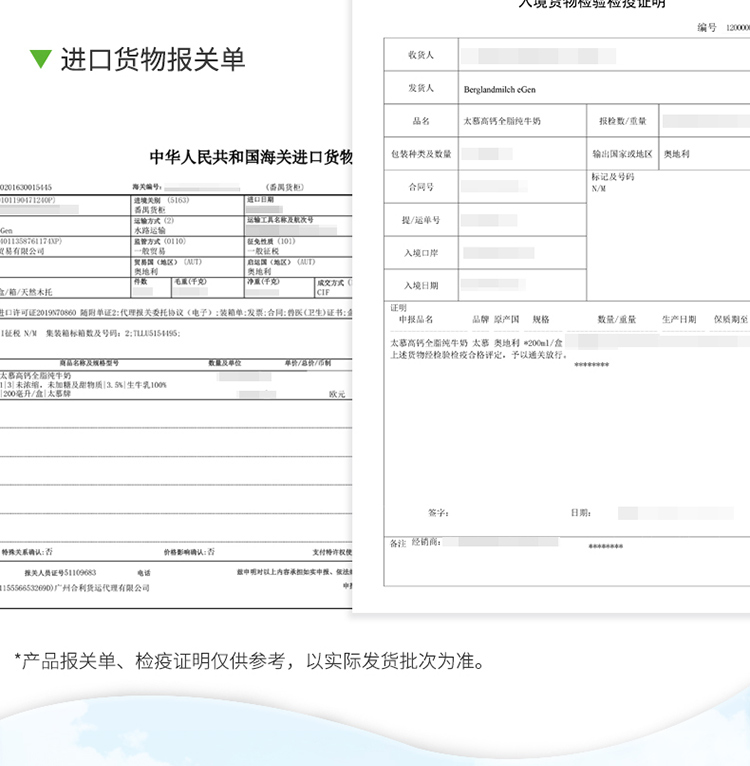Viewport: 750px width, 766px height.
Task: Click the 启运国(地区) (AUT) label
Action: point(281,262)
